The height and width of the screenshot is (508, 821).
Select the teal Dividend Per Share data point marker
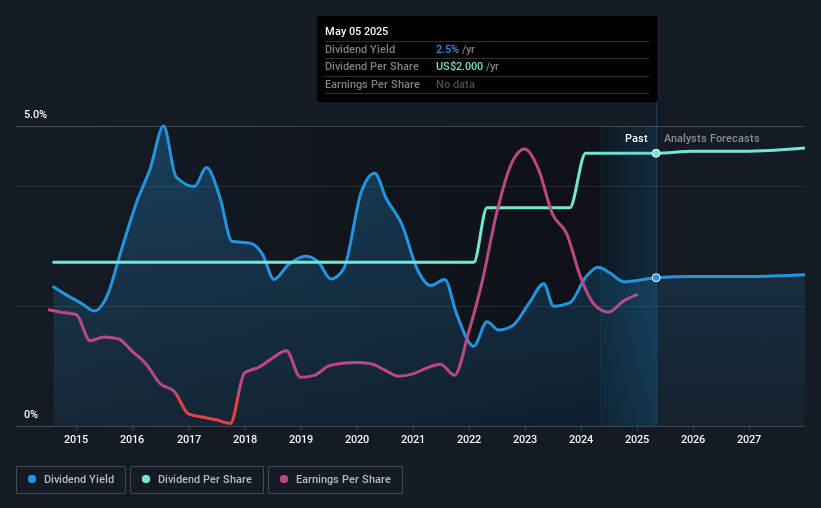tap(656, 153)
